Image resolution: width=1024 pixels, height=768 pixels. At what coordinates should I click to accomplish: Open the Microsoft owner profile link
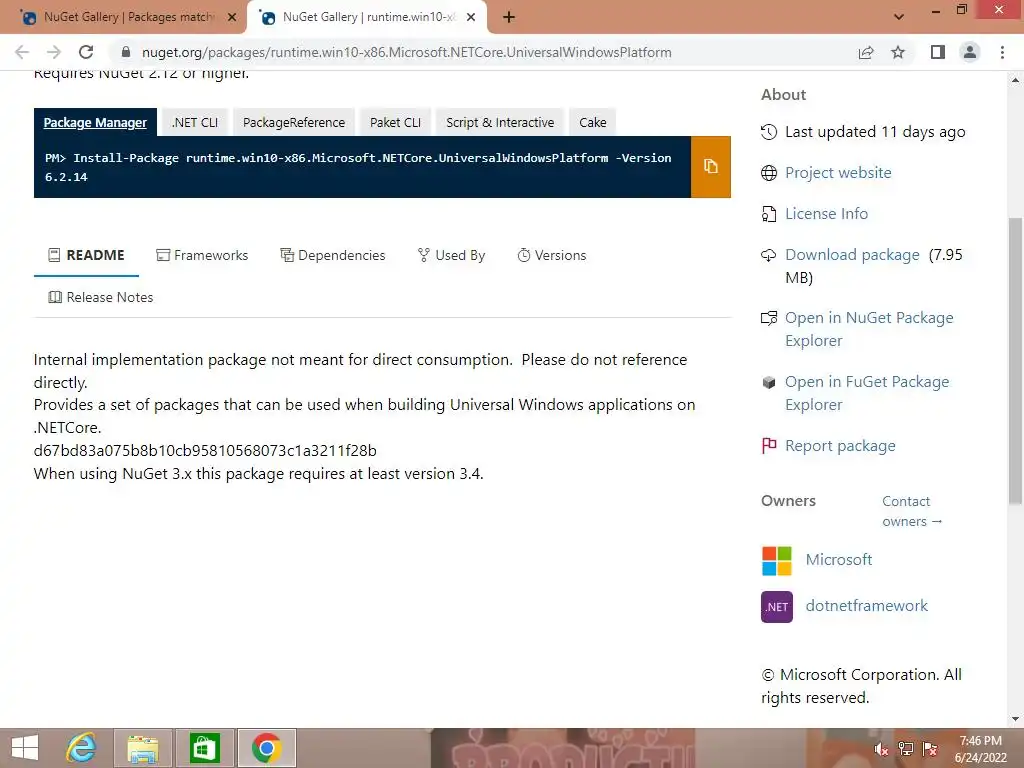click(839, 560)
